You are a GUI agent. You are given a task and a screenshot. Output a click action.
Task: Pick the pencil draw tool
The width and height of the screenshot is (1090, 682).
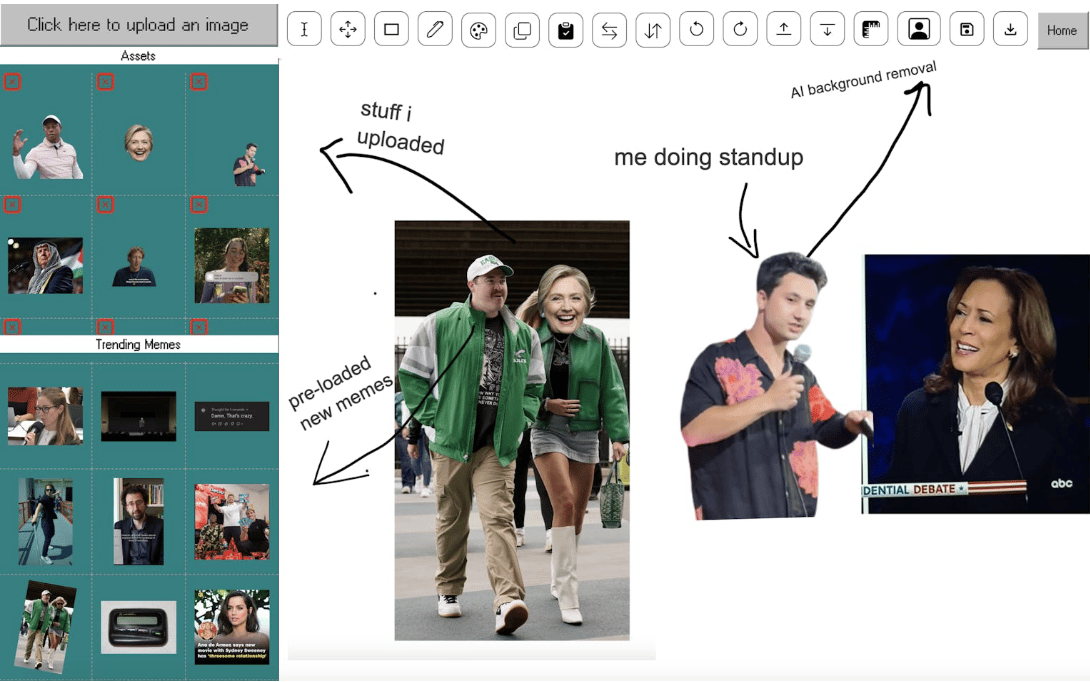pos(435,29)
